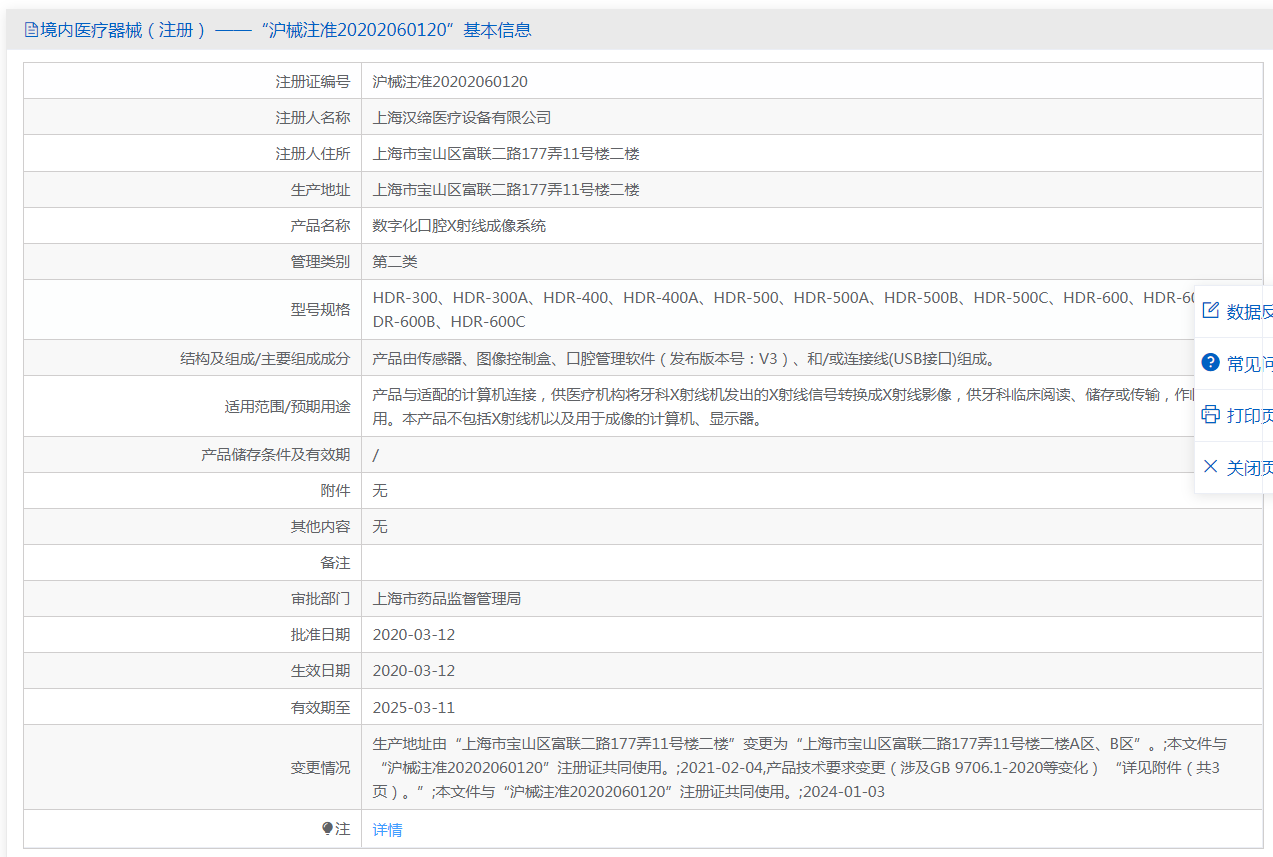This screenshot has width=1273, height=857.
Task: Open the 数据反馈 edit icon in side panel
Action: pos(1210,311)
